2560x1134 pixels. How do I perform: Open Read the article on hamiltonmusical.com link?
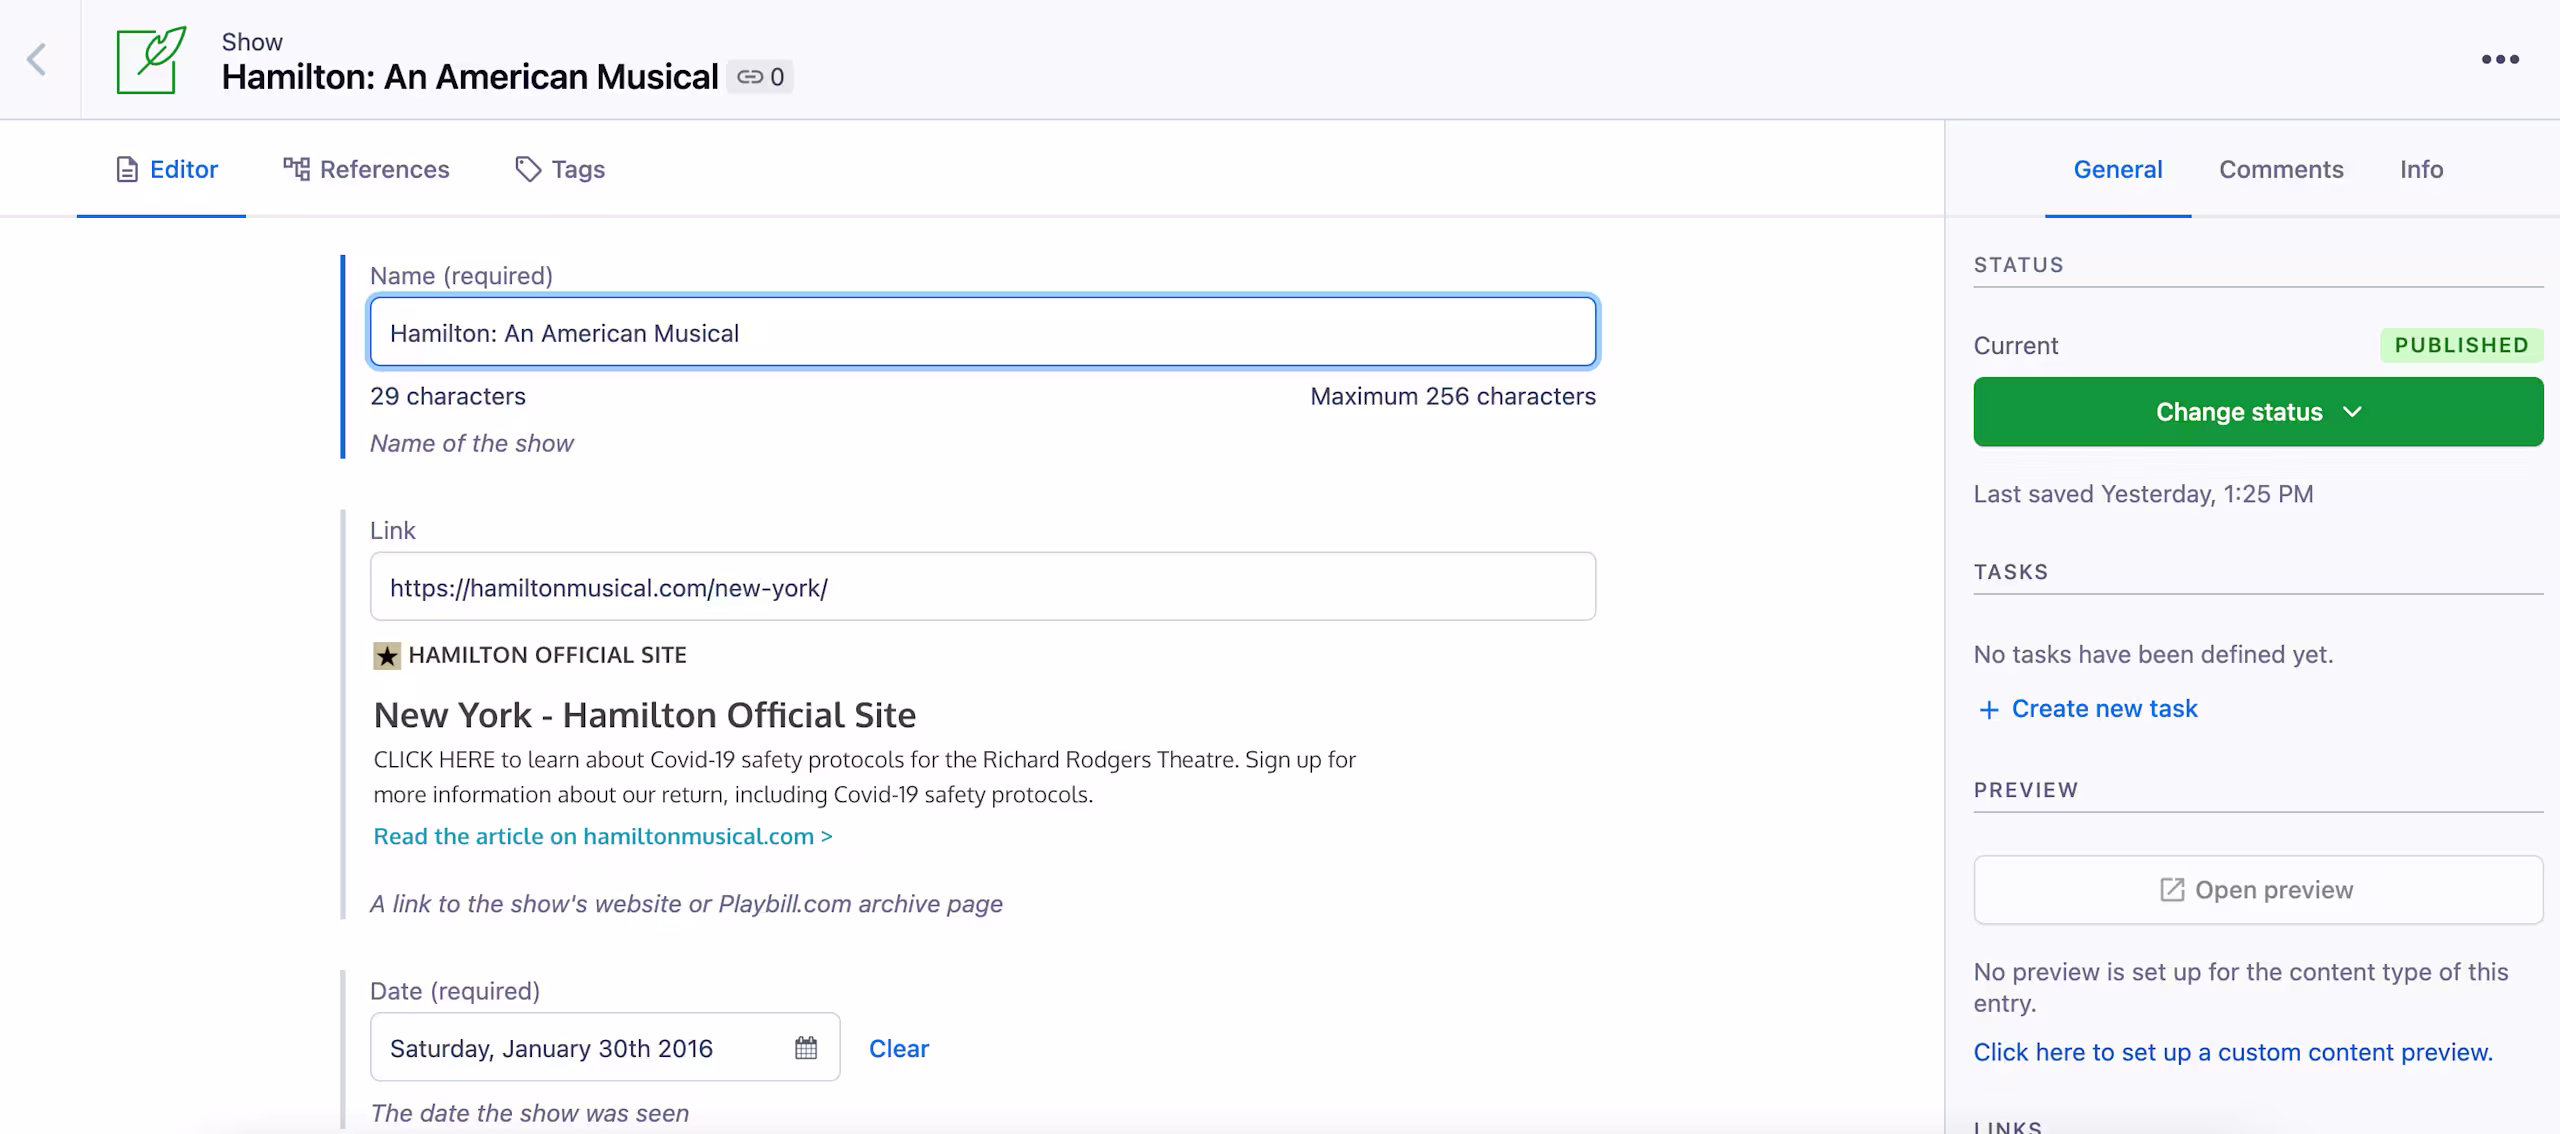pos(603,836)
